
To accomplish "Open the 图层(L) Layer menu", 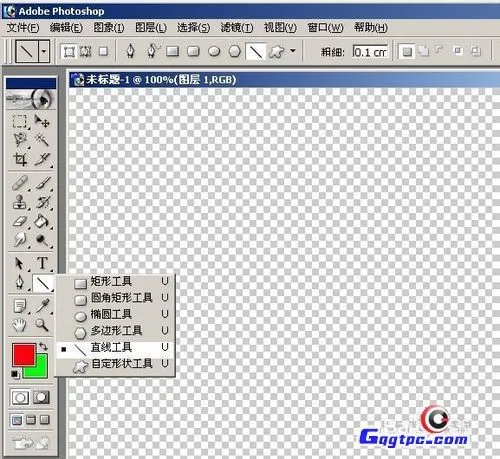I will [151, 28].
